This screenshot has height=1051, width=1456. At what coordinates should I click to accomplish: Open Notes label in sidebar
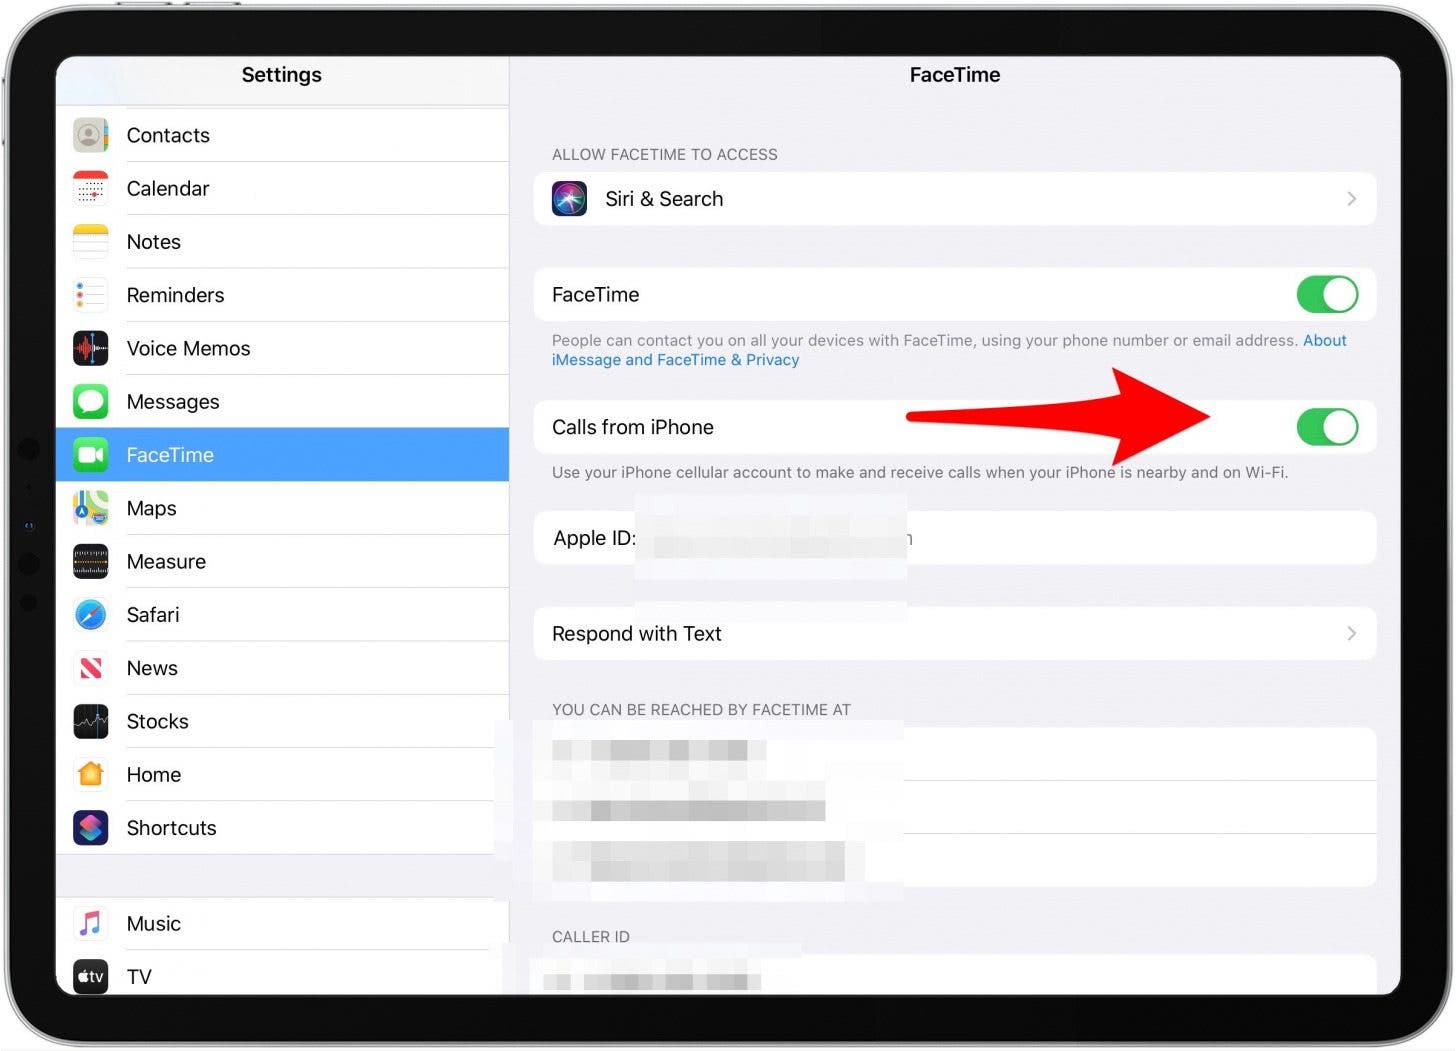tap(154, 242)
